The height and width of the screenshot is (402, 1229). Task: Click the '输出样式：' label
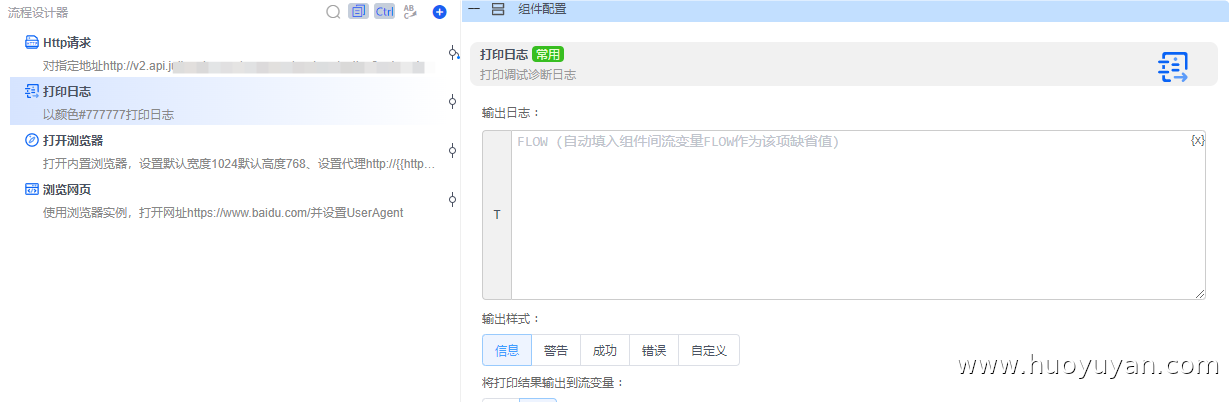click(511, 319)
